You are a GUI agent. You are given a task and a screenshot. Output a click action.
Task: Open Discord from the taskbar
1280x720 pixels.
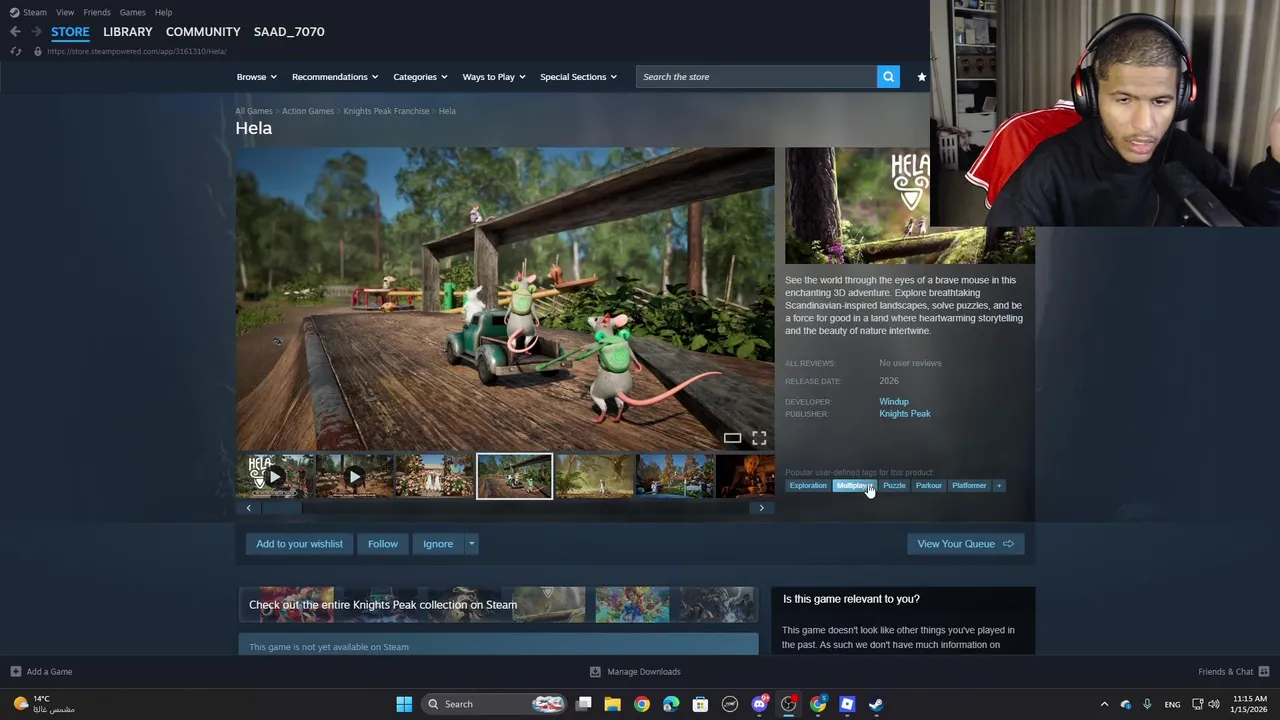pyautogui.click(x=759, y=704)
